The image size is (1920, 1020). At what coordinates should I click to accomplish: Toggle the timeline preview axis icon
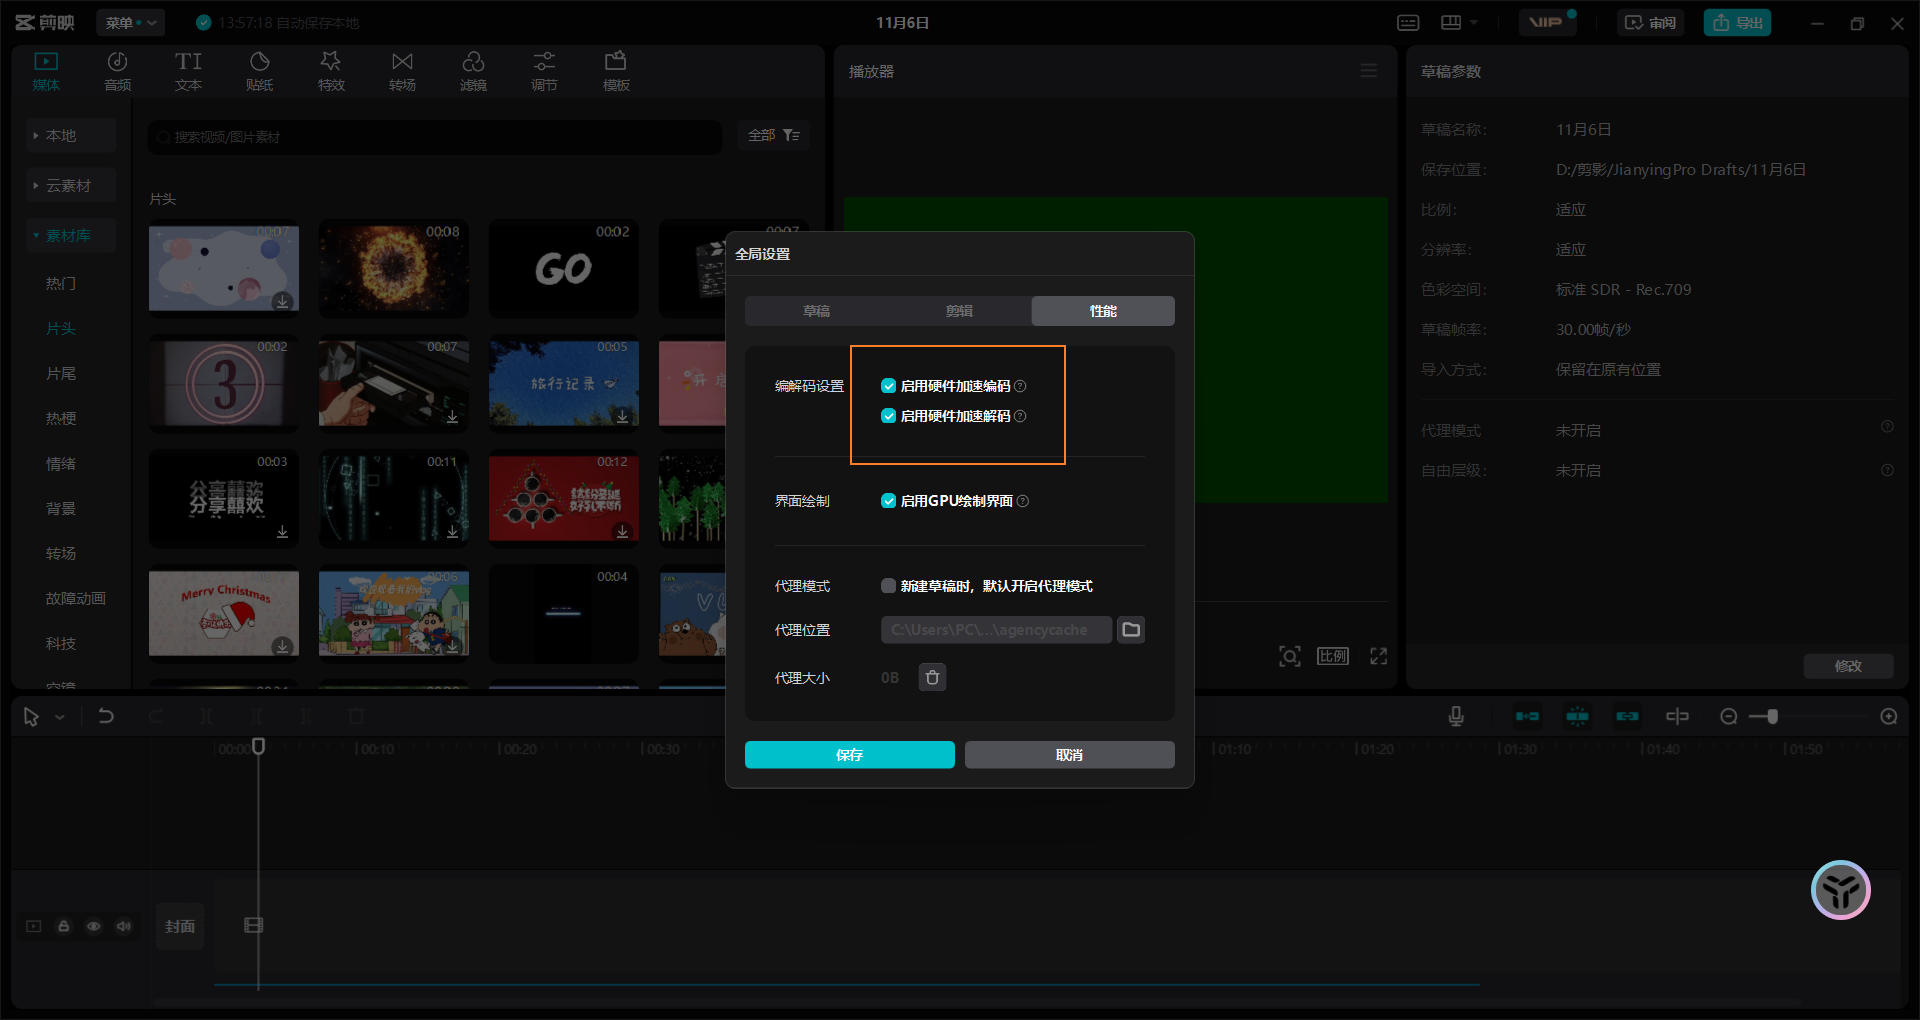pos(1677,716)
